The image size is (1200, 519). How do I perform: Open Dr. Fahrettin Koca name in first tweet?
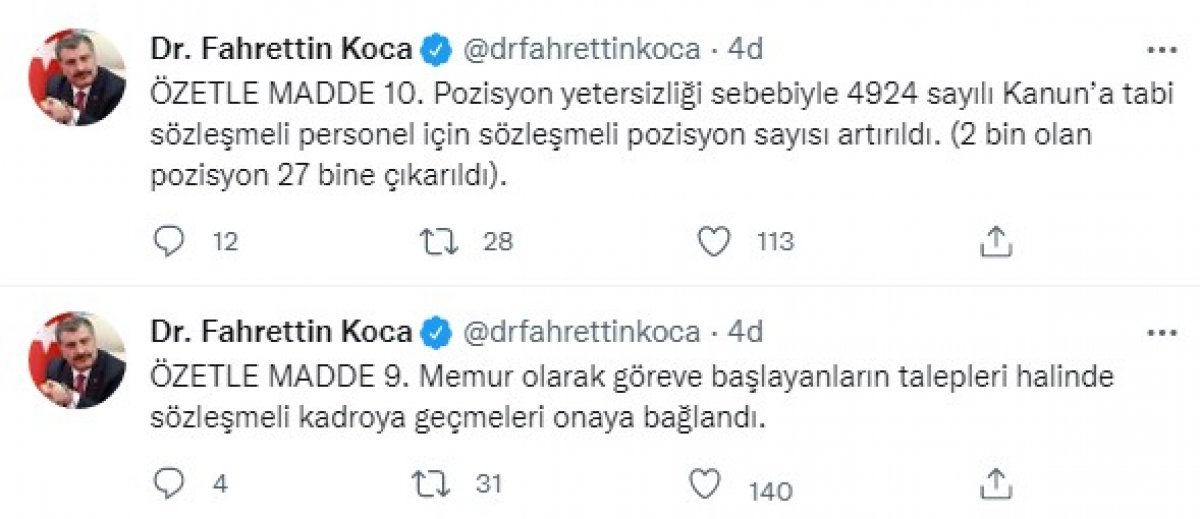281,48
